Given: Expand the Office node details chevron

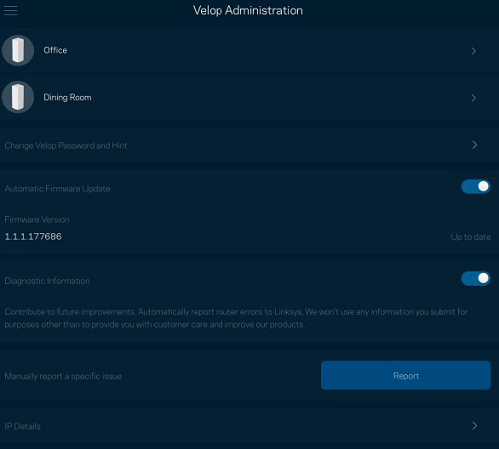Looking at the screenshot, I should click(474, 51).
